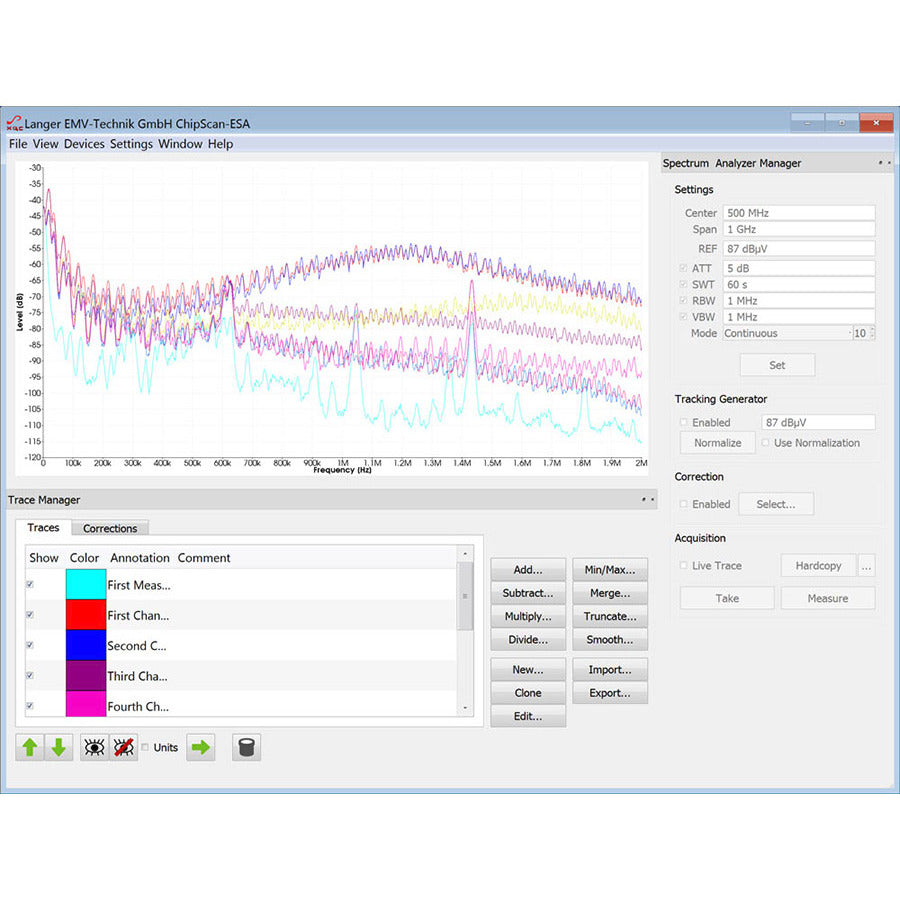This screenshot has width=900, height=900.
Task: Click the database cylinder icon
Action: point(246,747)
